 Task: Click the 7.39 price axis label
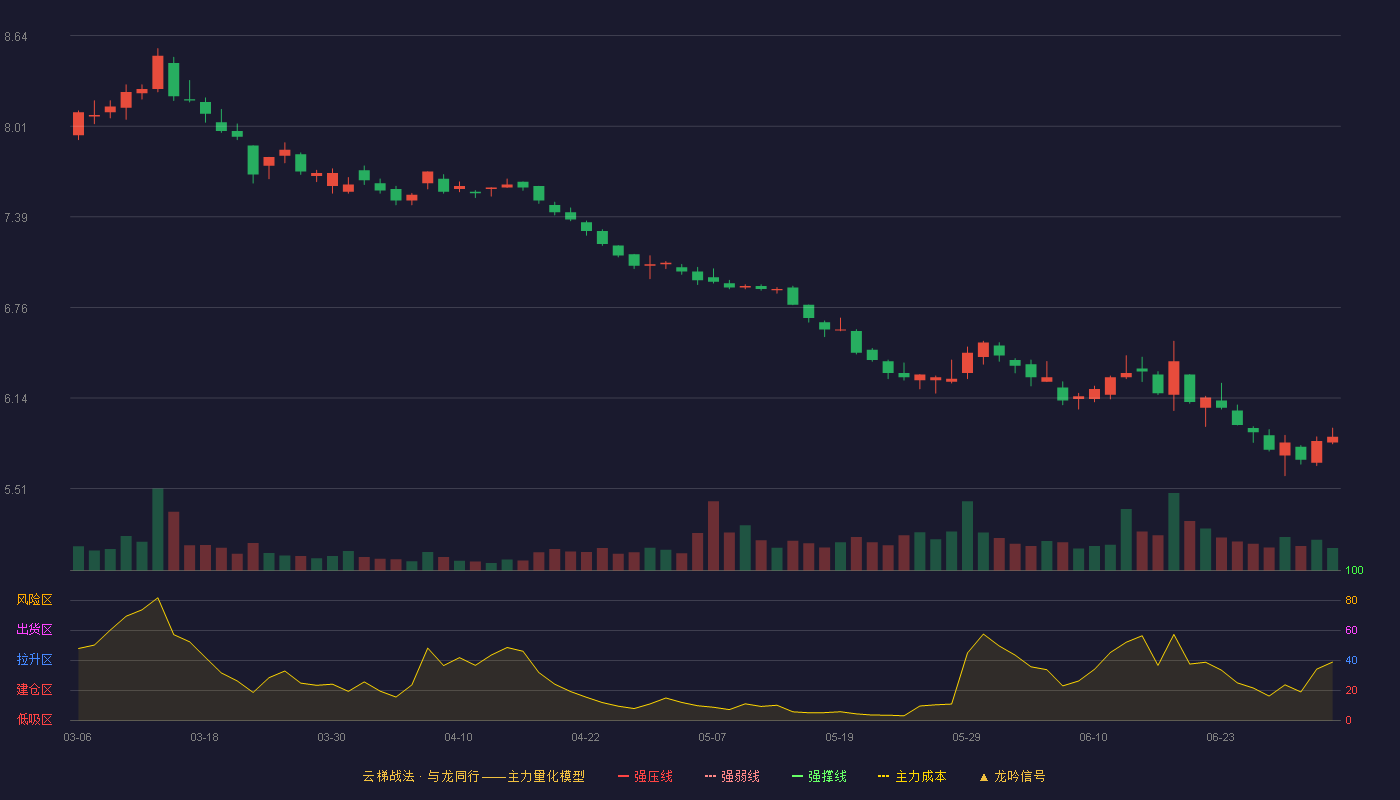(x=16, y=218)
